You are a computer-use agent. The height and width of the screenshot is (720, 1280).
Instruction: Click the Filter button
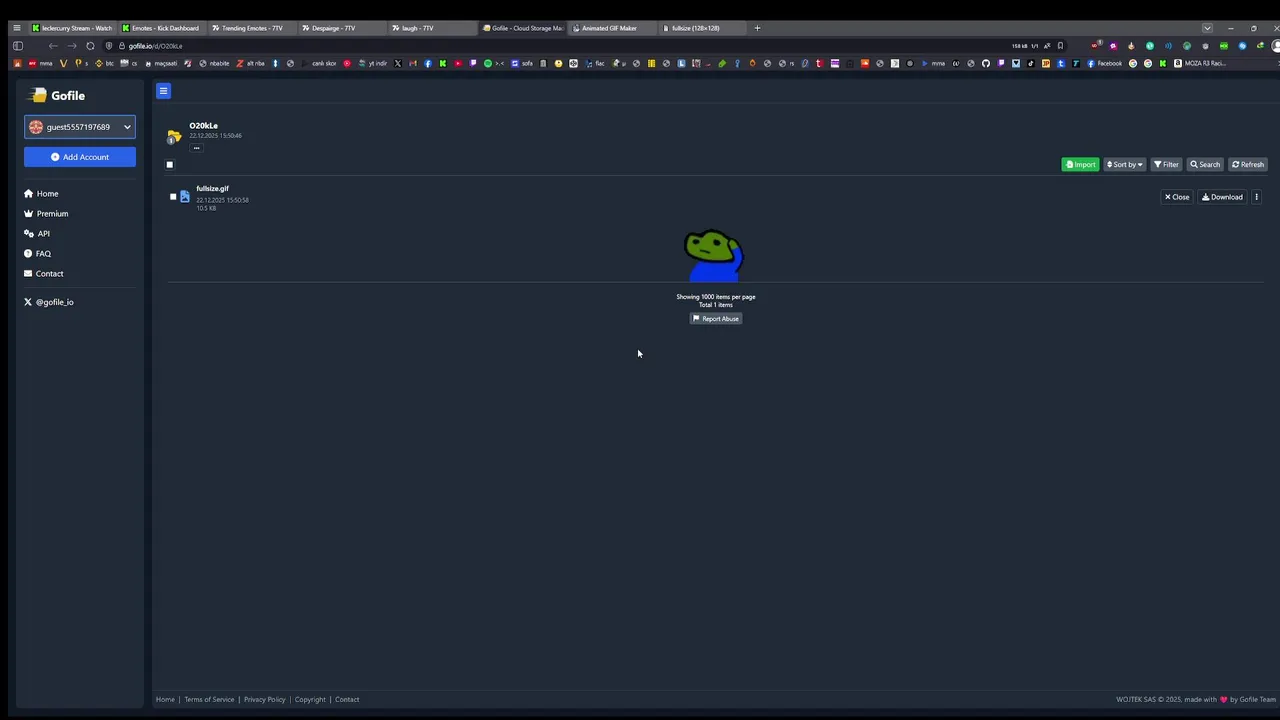(1166, 164)
